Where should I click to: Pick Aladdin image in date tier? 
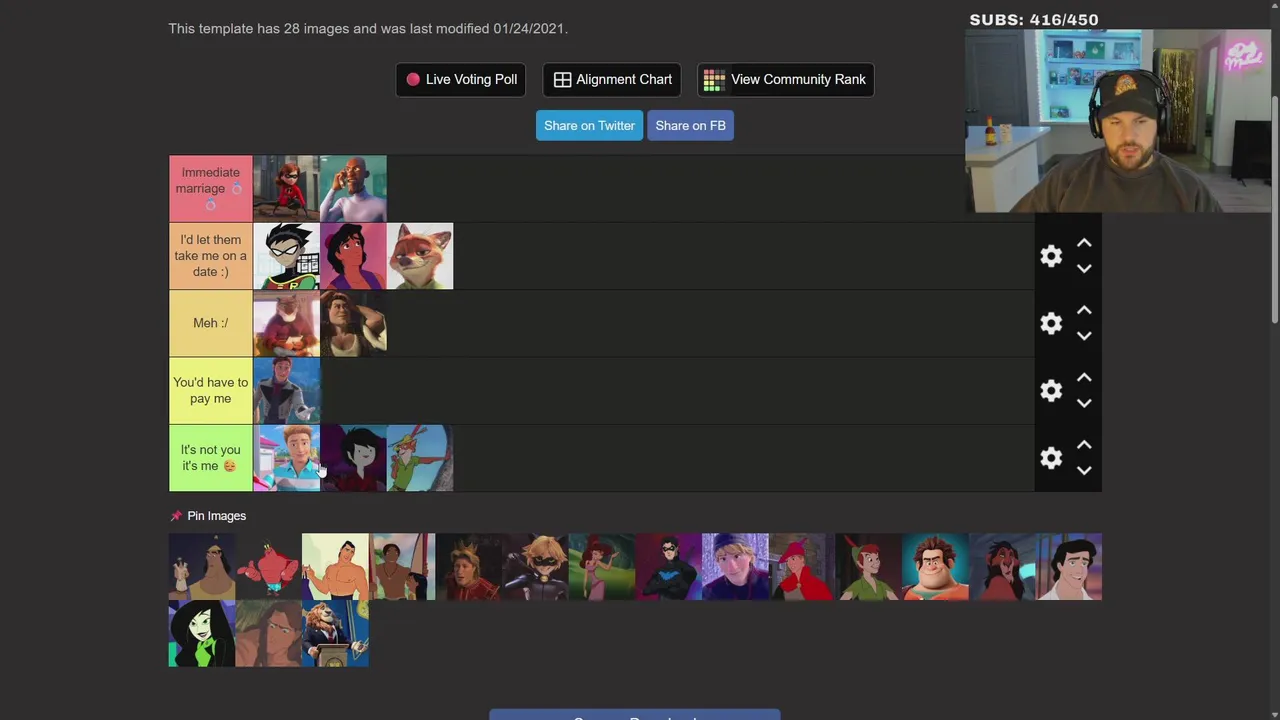tap(353, 256)
